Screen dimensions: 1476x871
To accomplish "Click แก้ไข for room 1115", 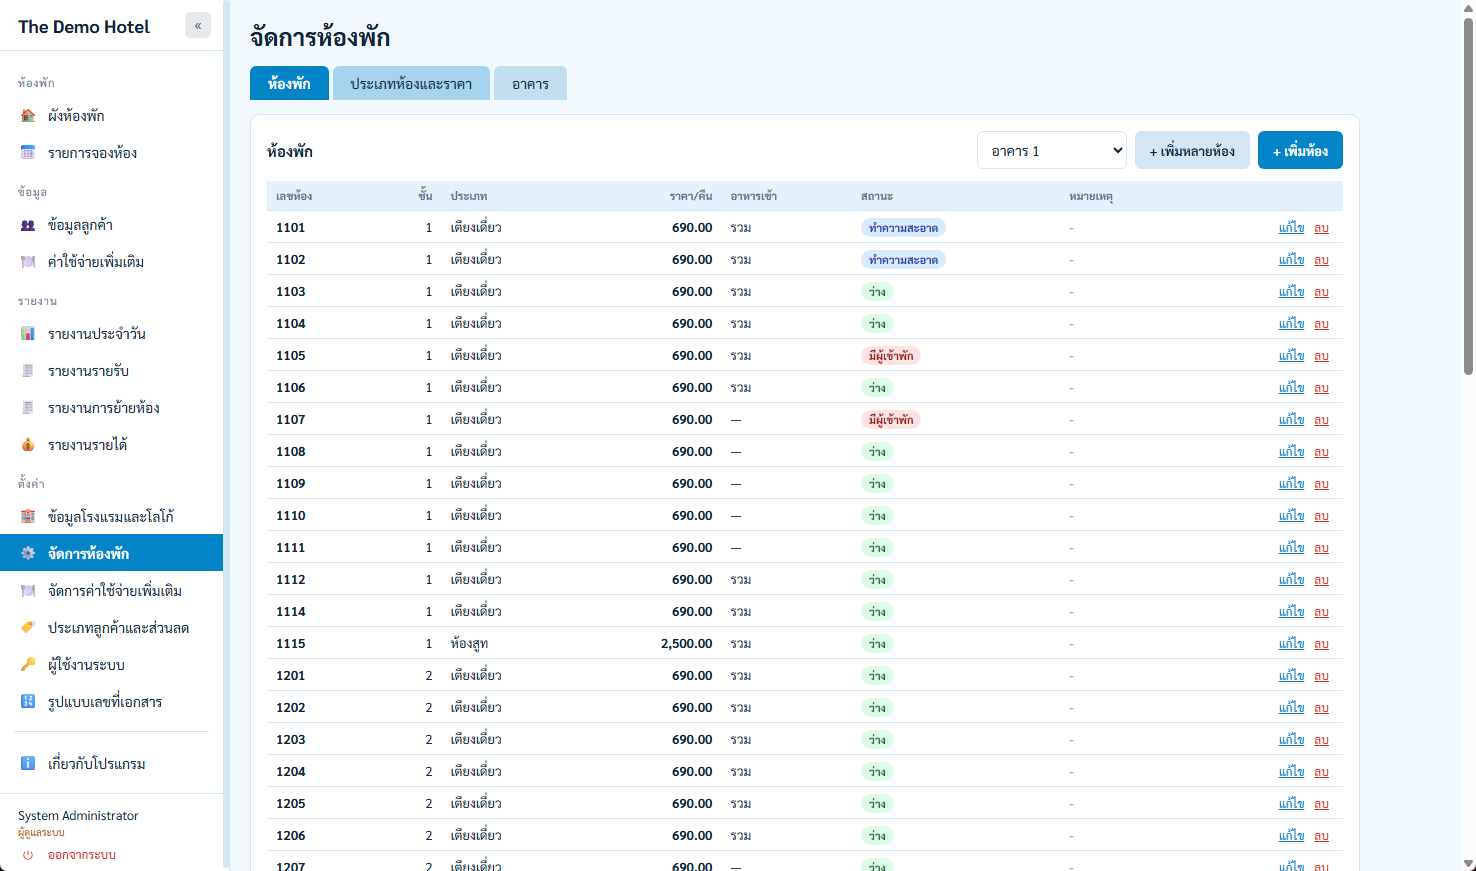I will pyautogui.click(x=1291, y=644).
